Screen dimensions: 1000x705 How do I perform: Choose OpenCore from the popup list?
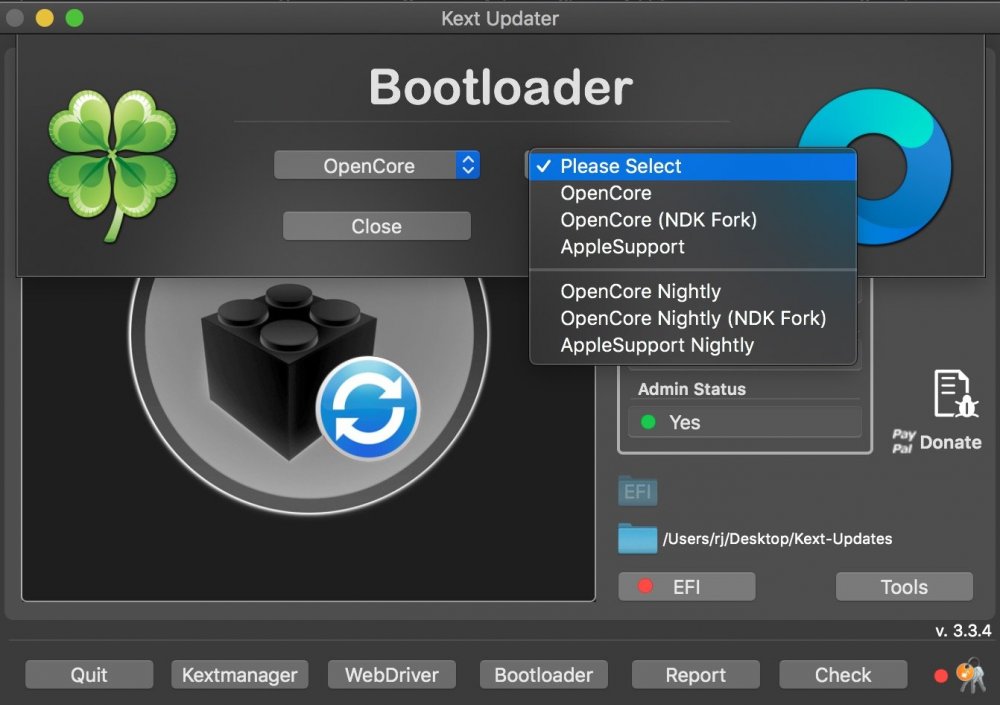[693, 193]
